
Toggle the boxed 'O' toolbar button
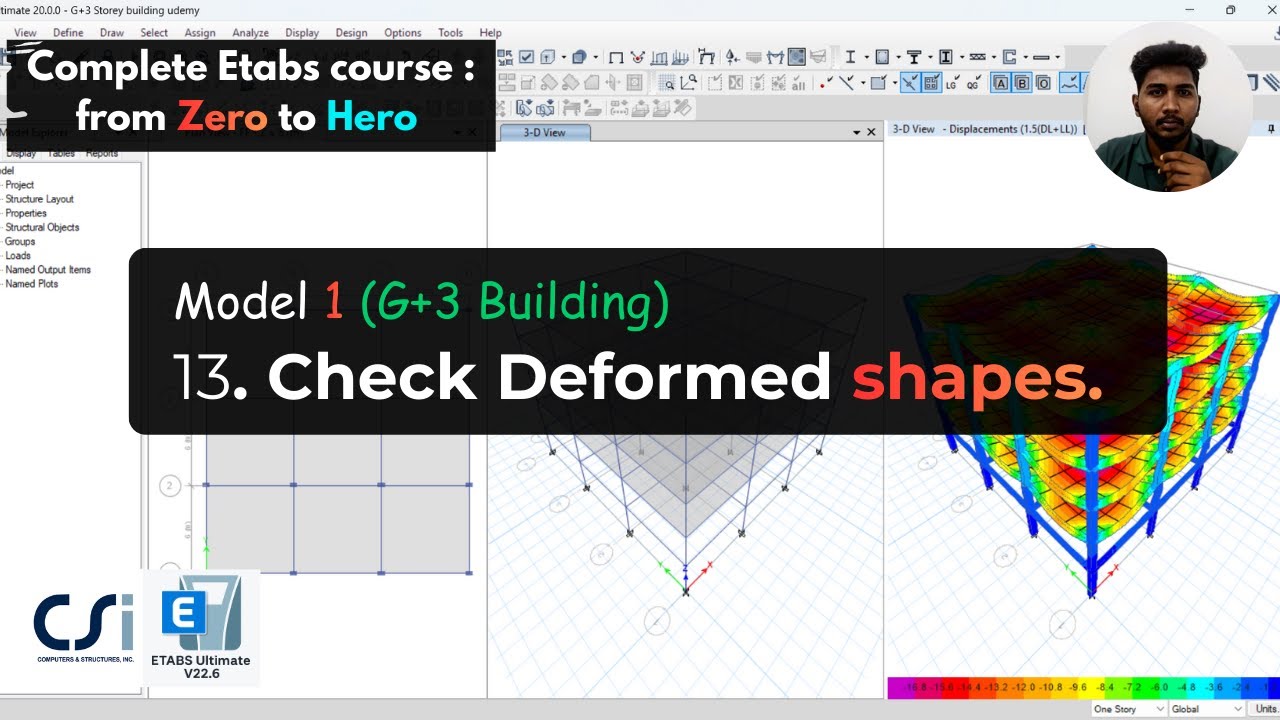[1043, 83]
